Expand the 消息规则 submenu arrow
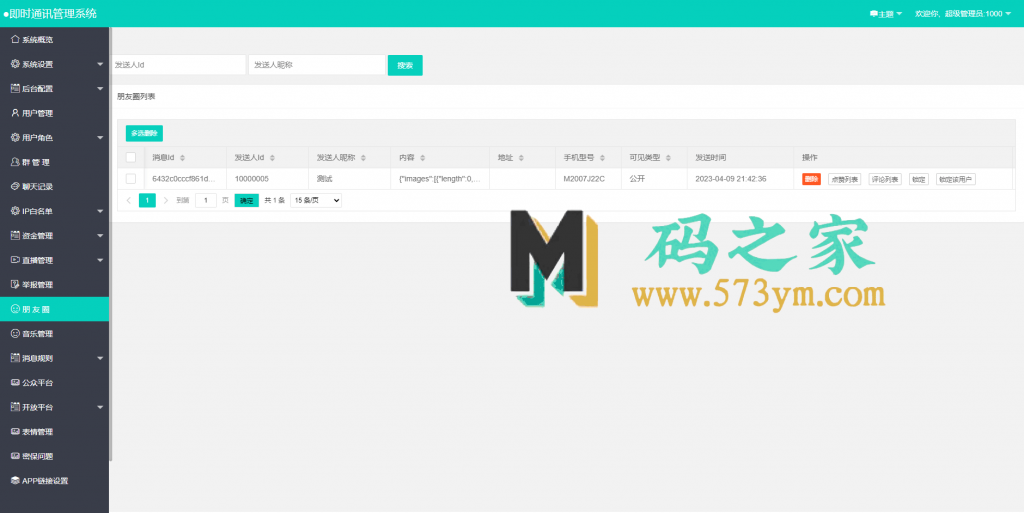This screenshot has width=1024, height=513. click(100, 358)
